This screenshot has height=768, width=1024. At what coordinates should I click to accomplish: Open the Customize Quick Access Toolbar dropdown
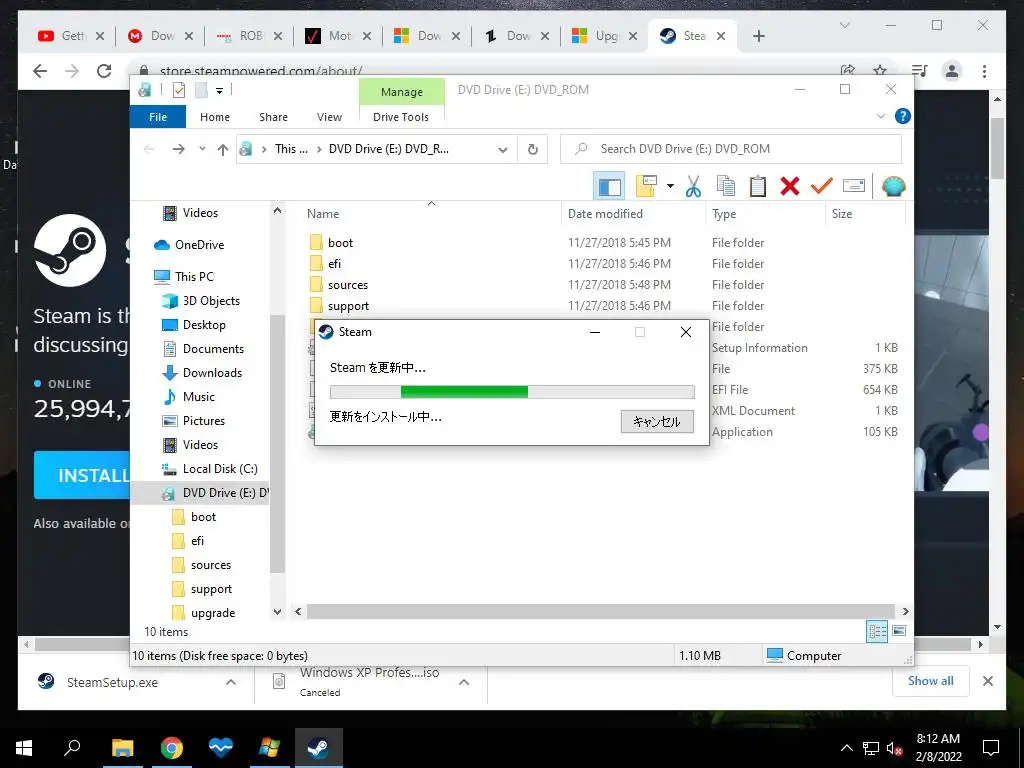click(219, 91)
